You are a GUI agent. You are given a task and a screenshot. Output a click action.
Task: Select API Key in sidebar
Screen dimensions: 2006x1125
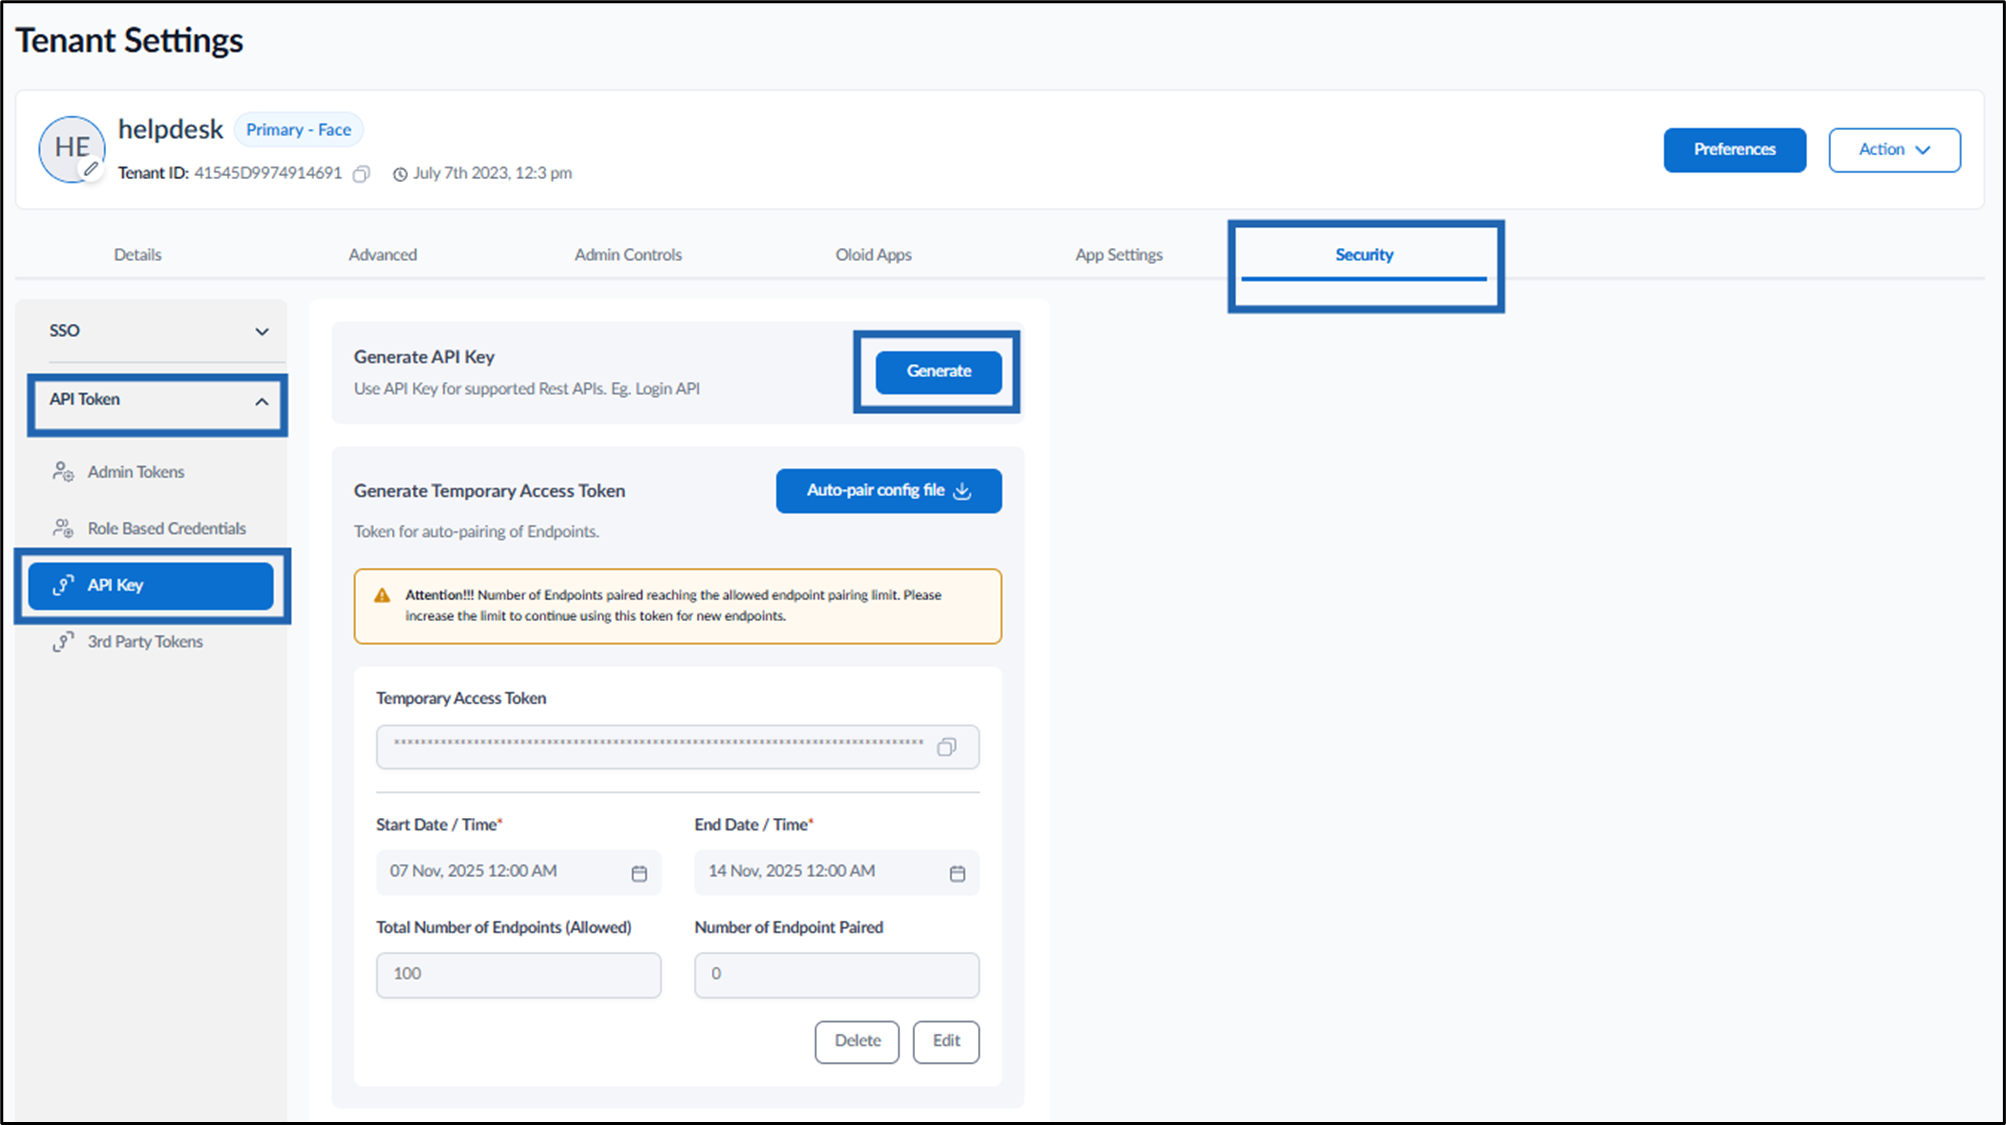click(151, 586)
